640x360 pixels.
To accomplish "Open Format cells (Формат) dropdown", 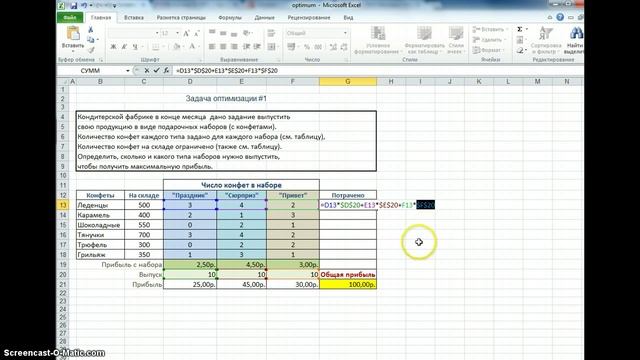I will [x=487, y=50].
